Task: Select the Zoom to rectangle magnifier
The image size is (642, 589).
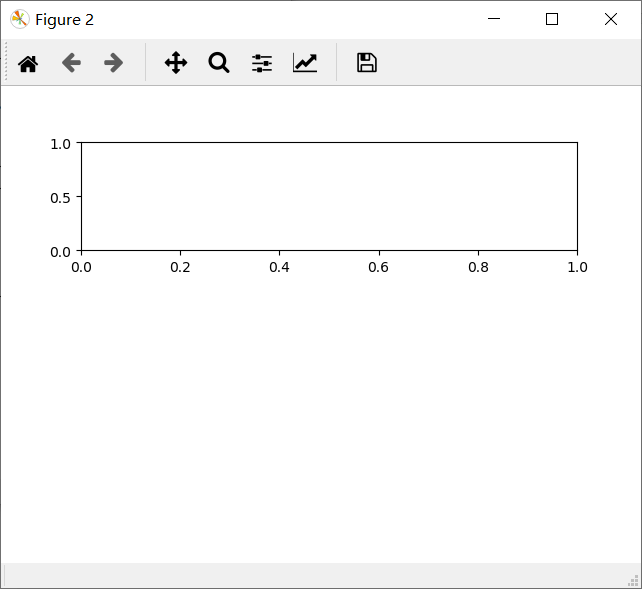Action: click(219, 63)
